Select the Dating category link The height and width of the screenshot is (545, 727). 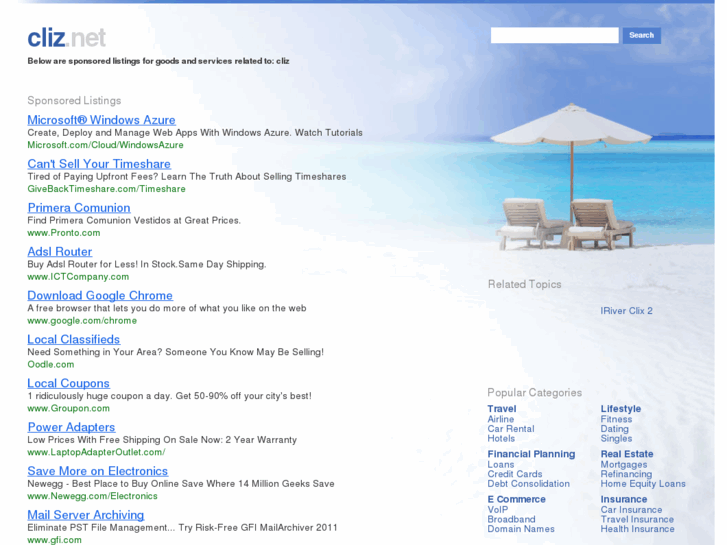pos(614,429)
